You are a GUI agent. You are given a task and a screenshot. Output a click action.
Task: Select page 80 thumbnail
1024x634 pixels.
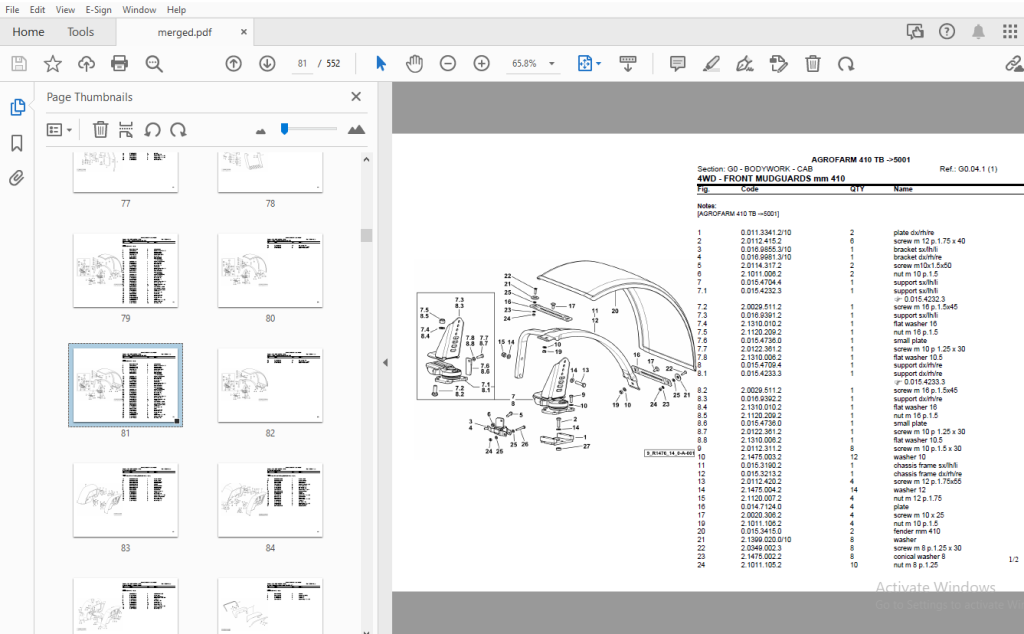click(270, 270)
